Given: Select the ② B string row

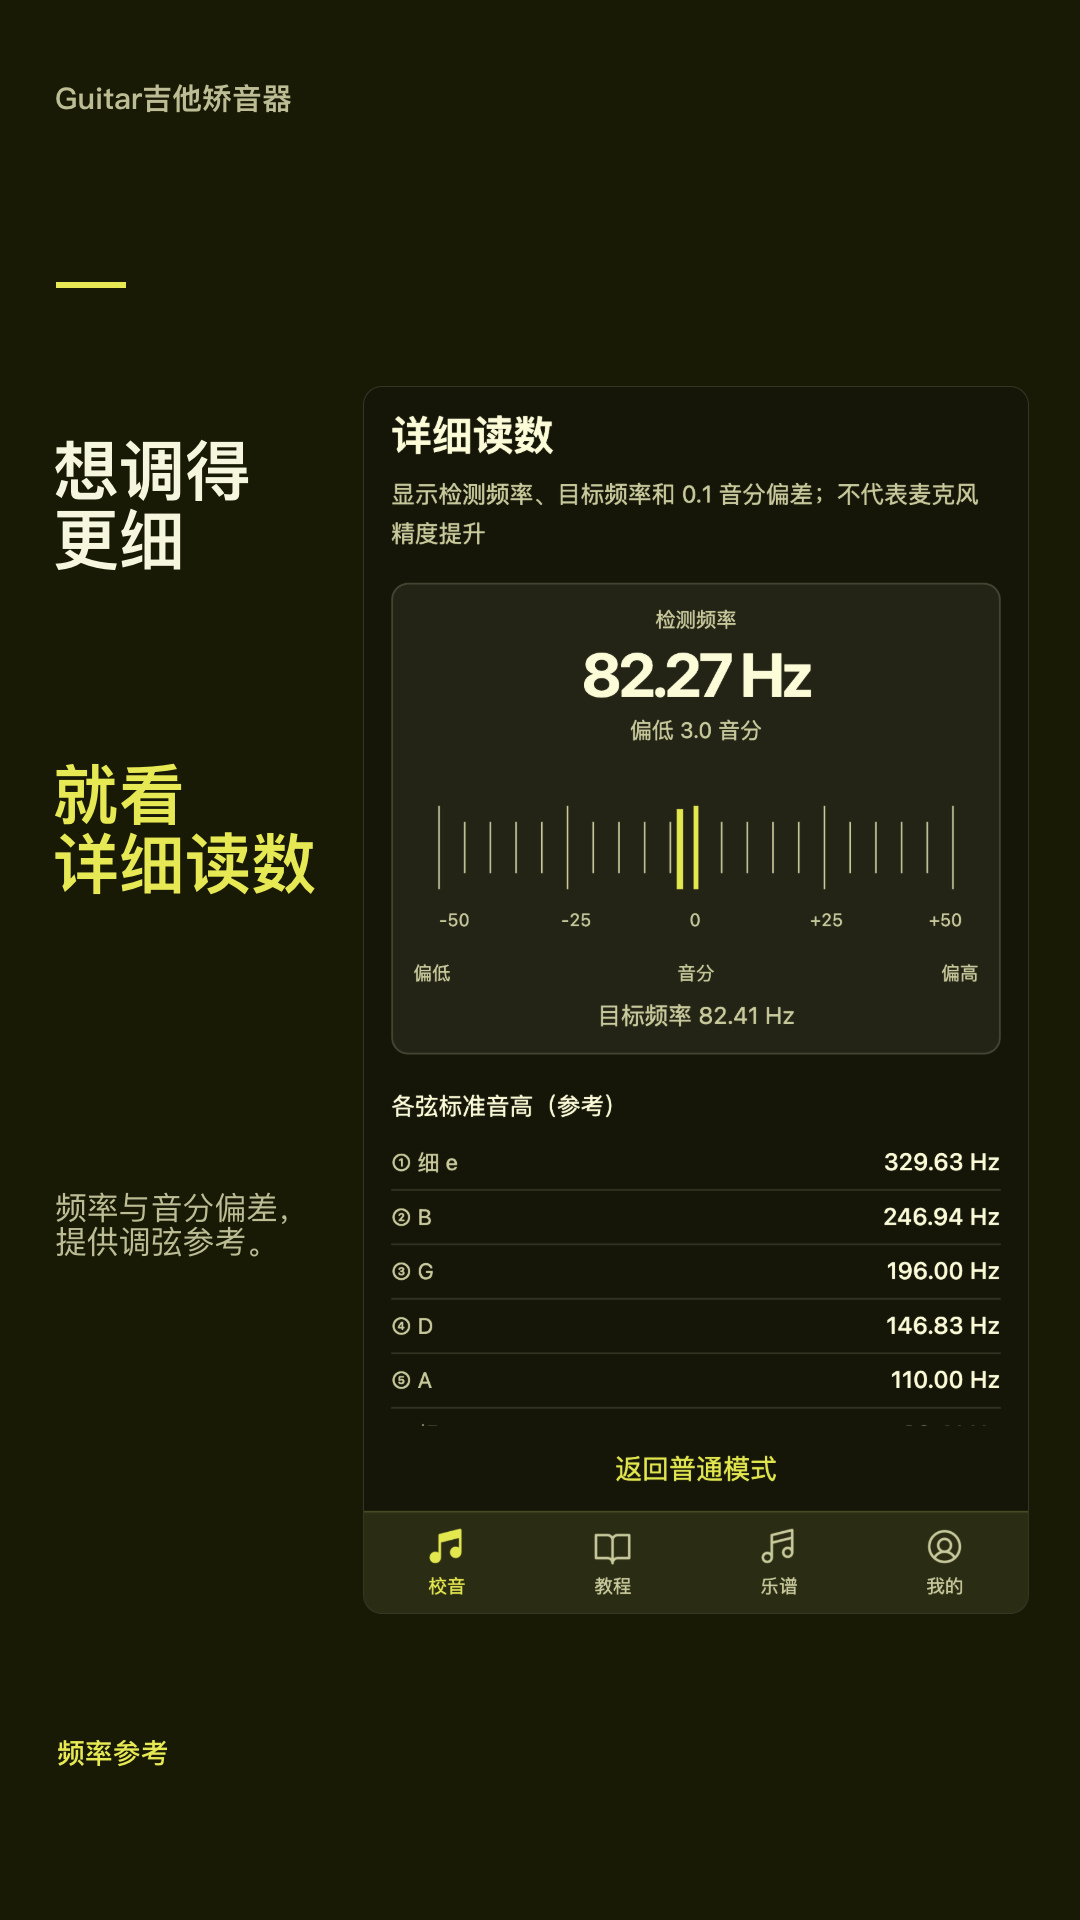Looking at the screenshot, I should pyautogui.click(x=696, y=1217).
